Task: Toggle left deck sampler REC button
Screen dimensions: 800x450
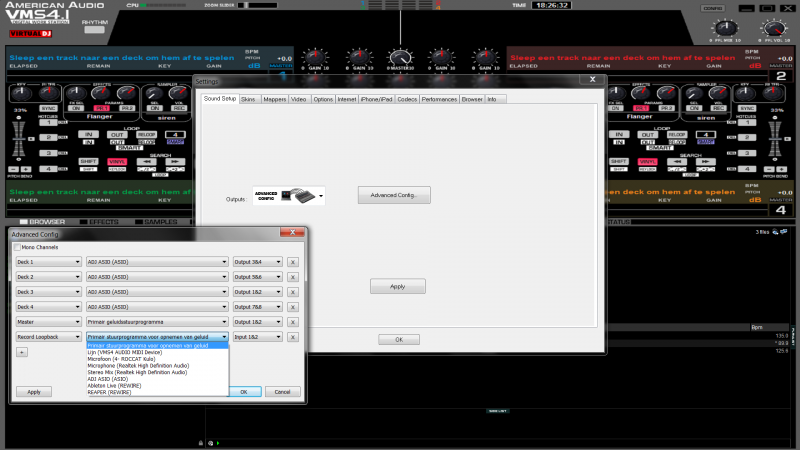Action: point(179,108)
